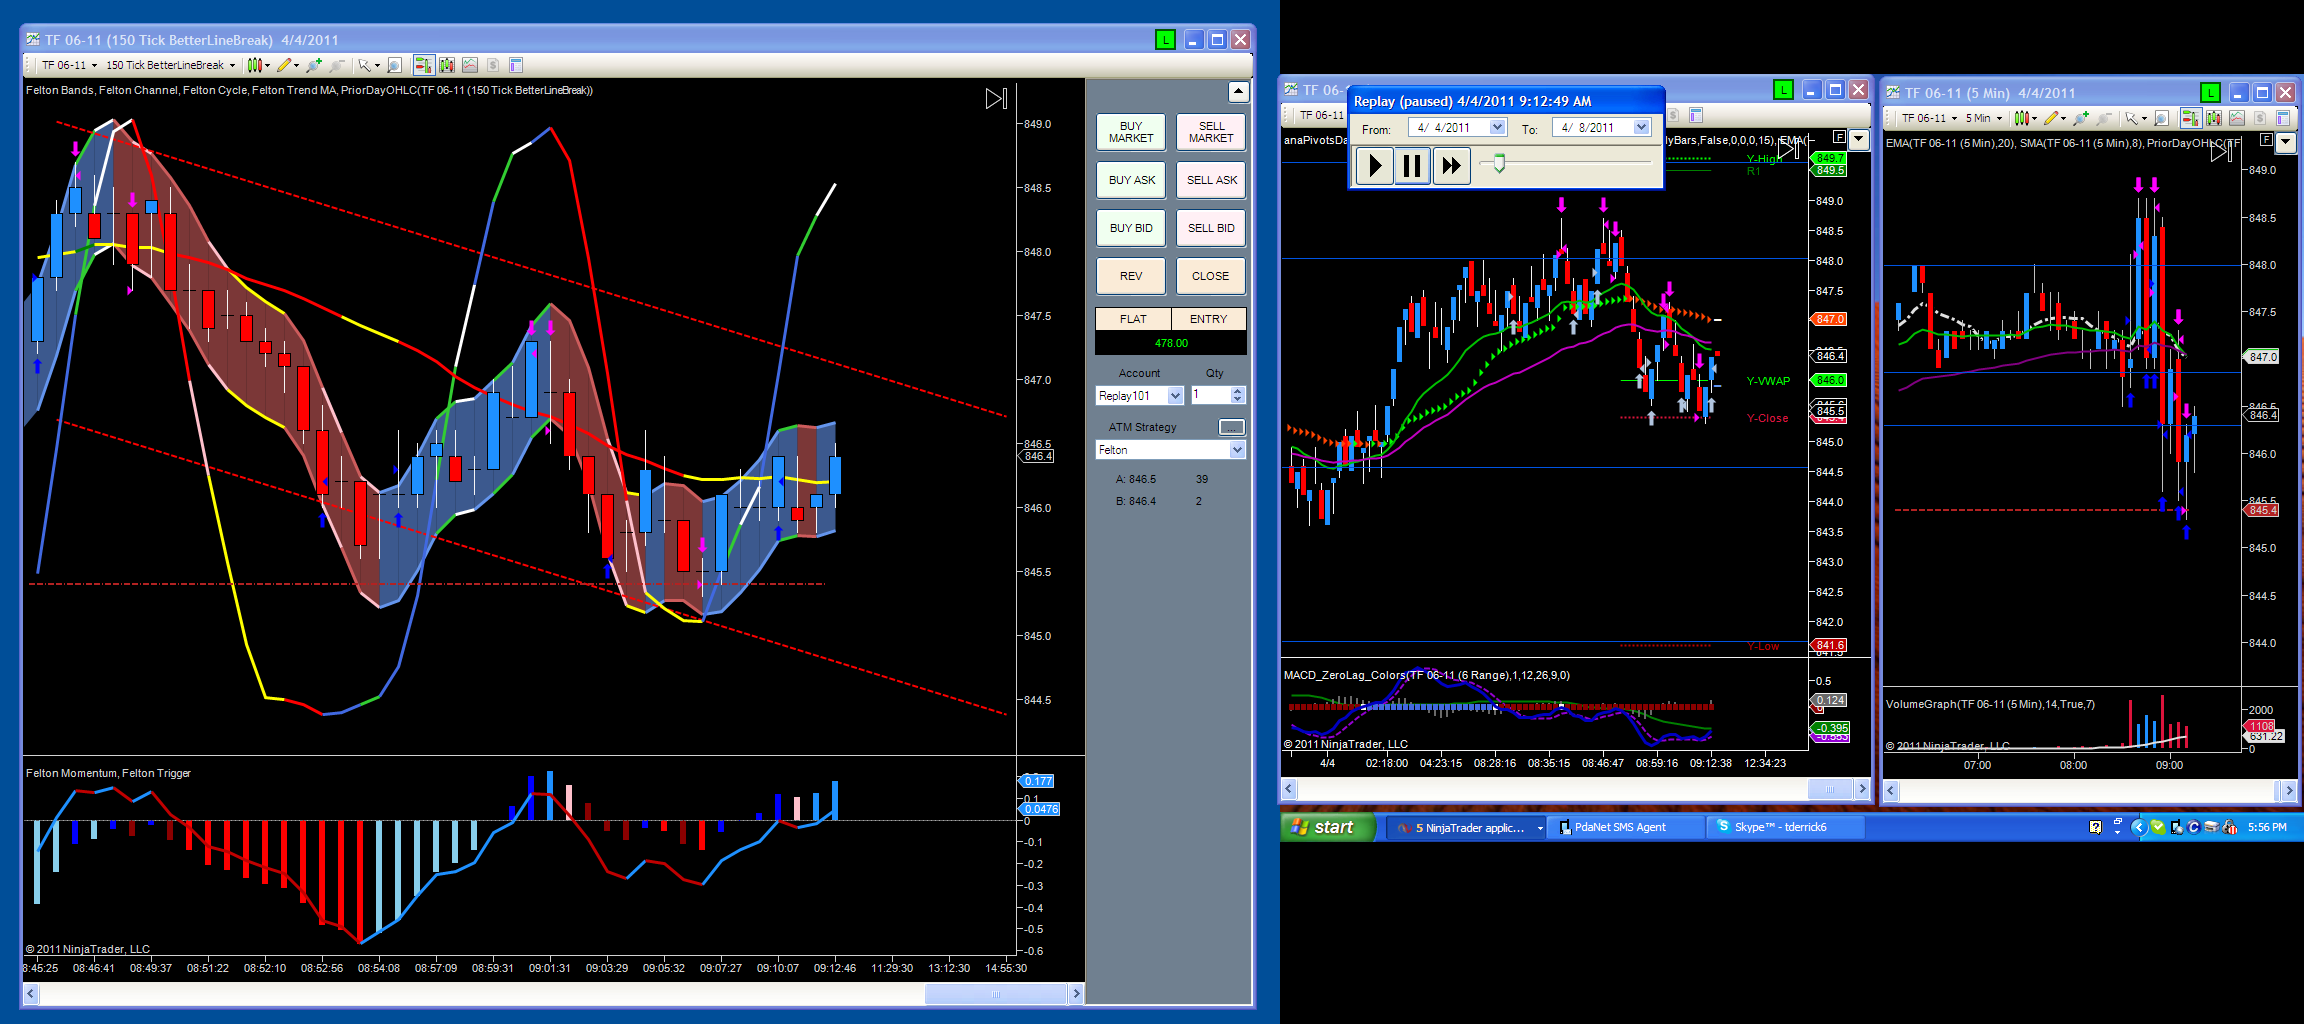The height and width of the screenshot is (1024, 2304).
Task: Switch to Skype tderrick6 in the taskbar
Action: pyautogui.click(x=1785, y=827)
